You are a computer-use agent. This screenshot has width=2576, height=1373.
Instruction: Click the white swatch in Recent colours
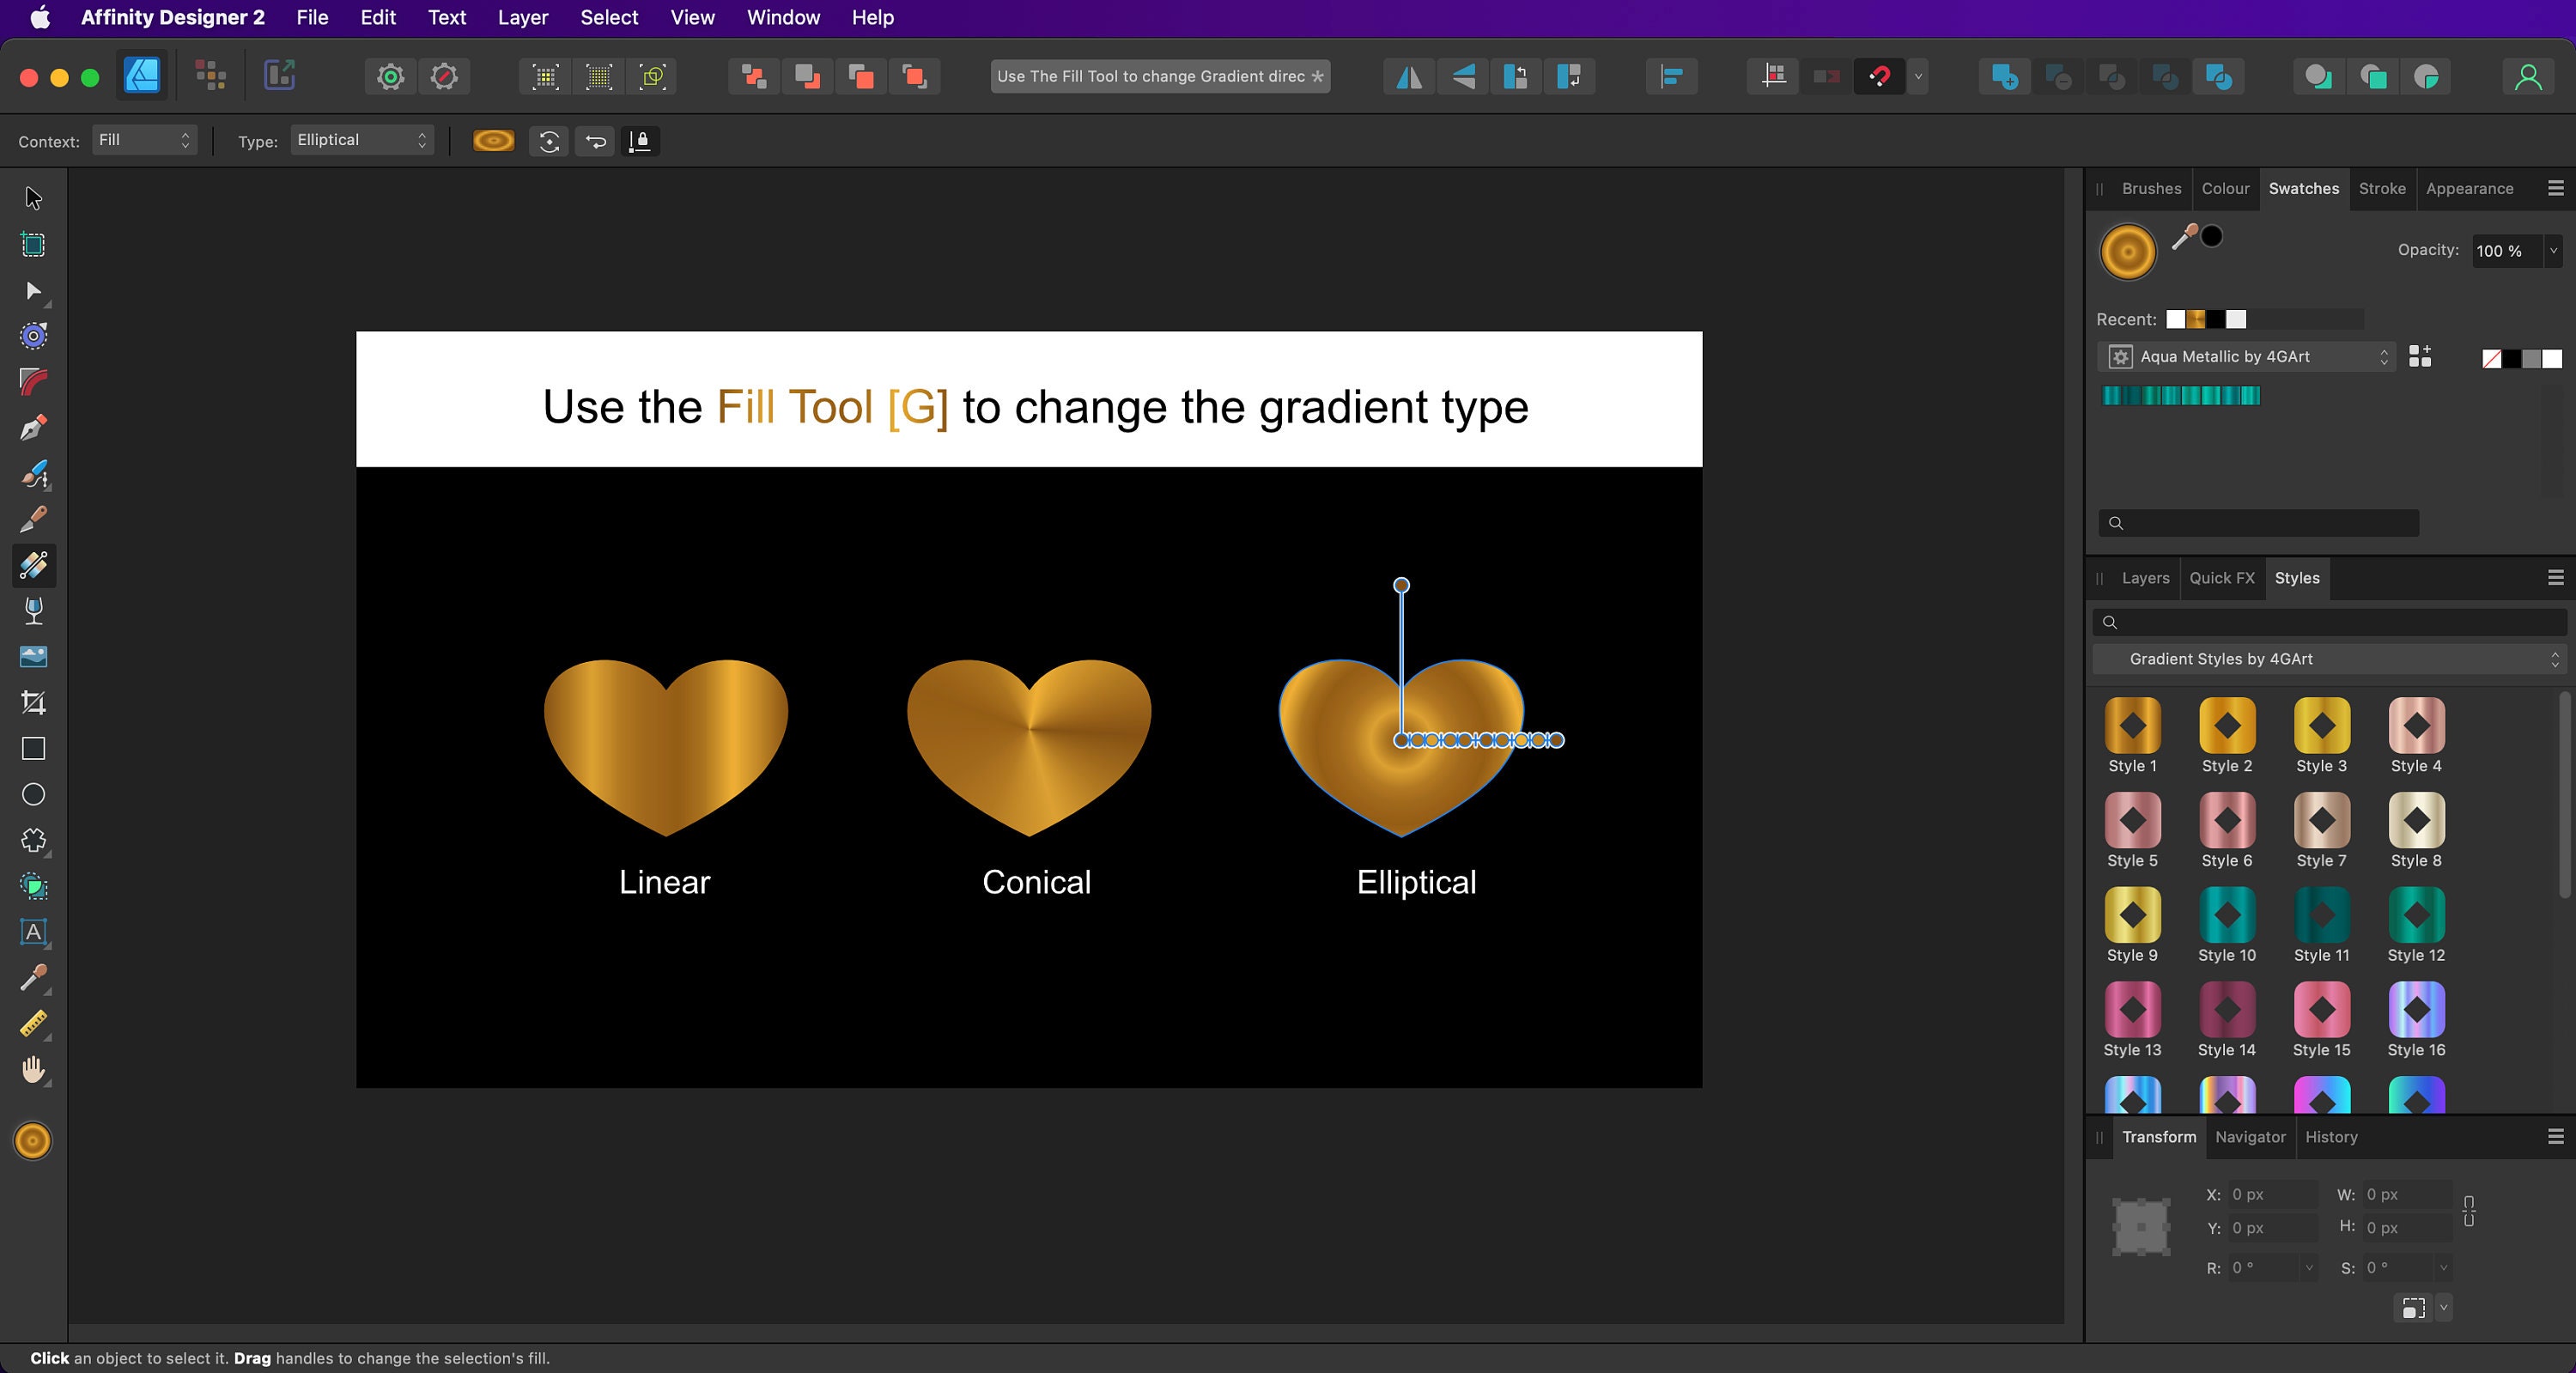(x=2174, y=318)
